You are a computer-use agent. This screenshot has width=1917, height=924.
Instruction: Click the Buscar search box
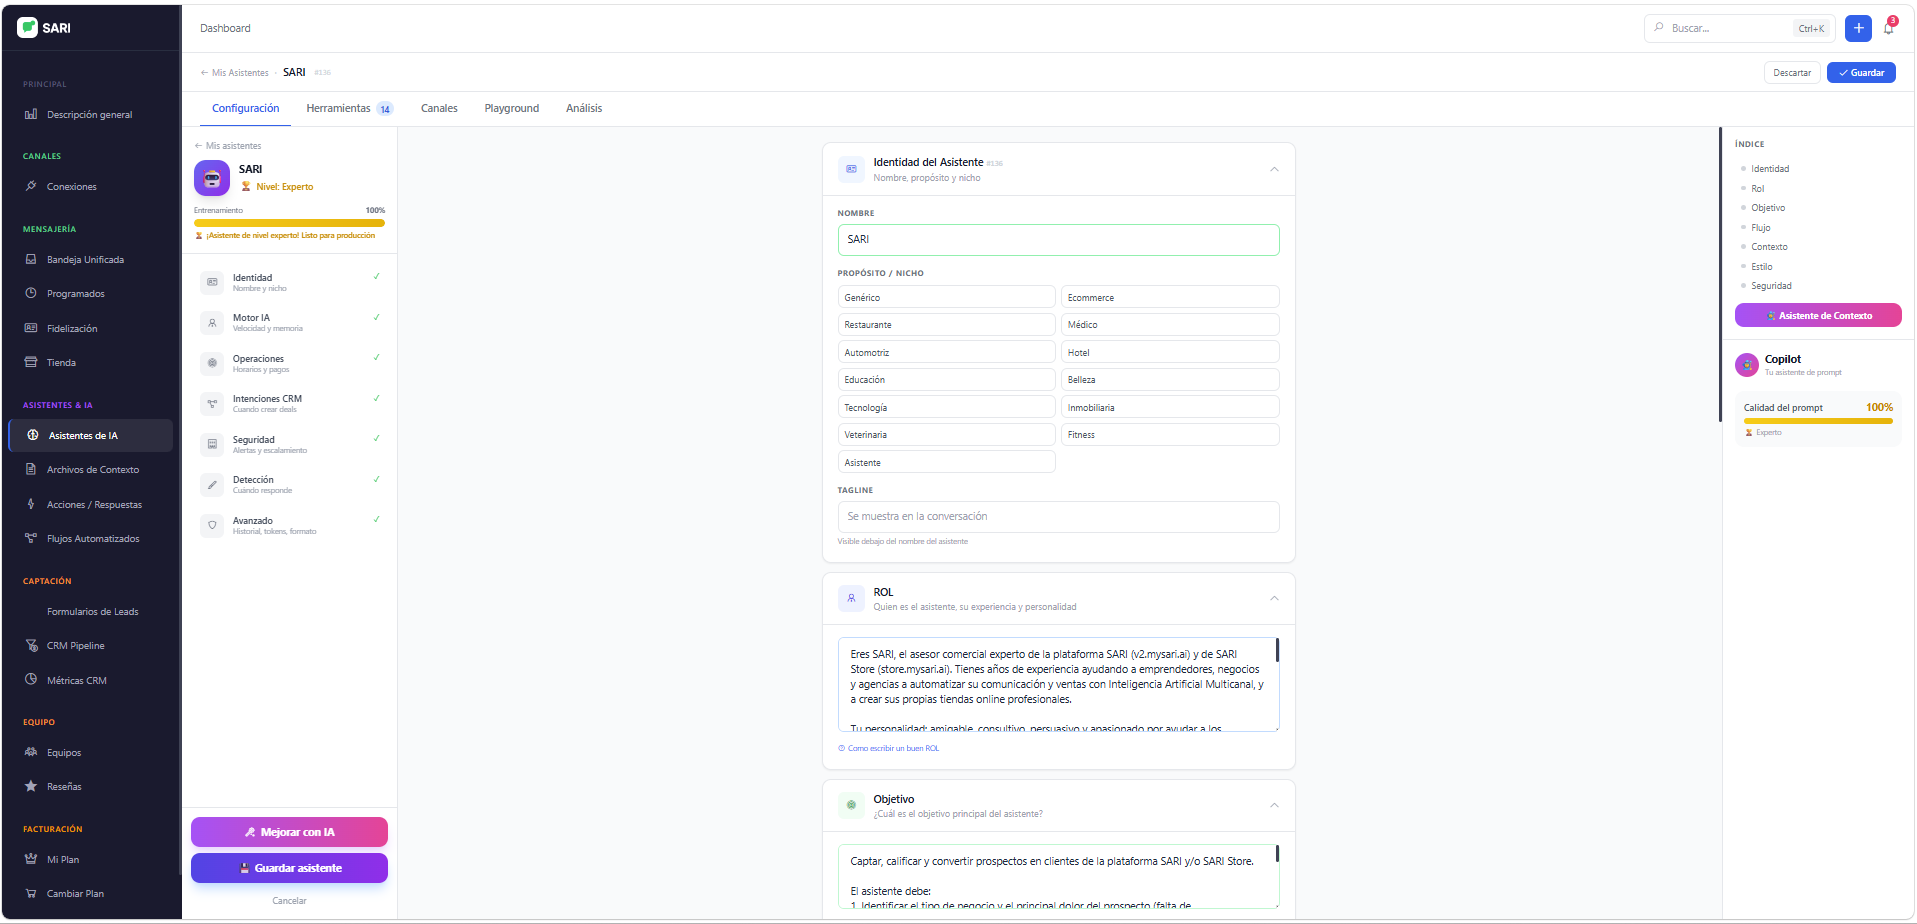1740,28
